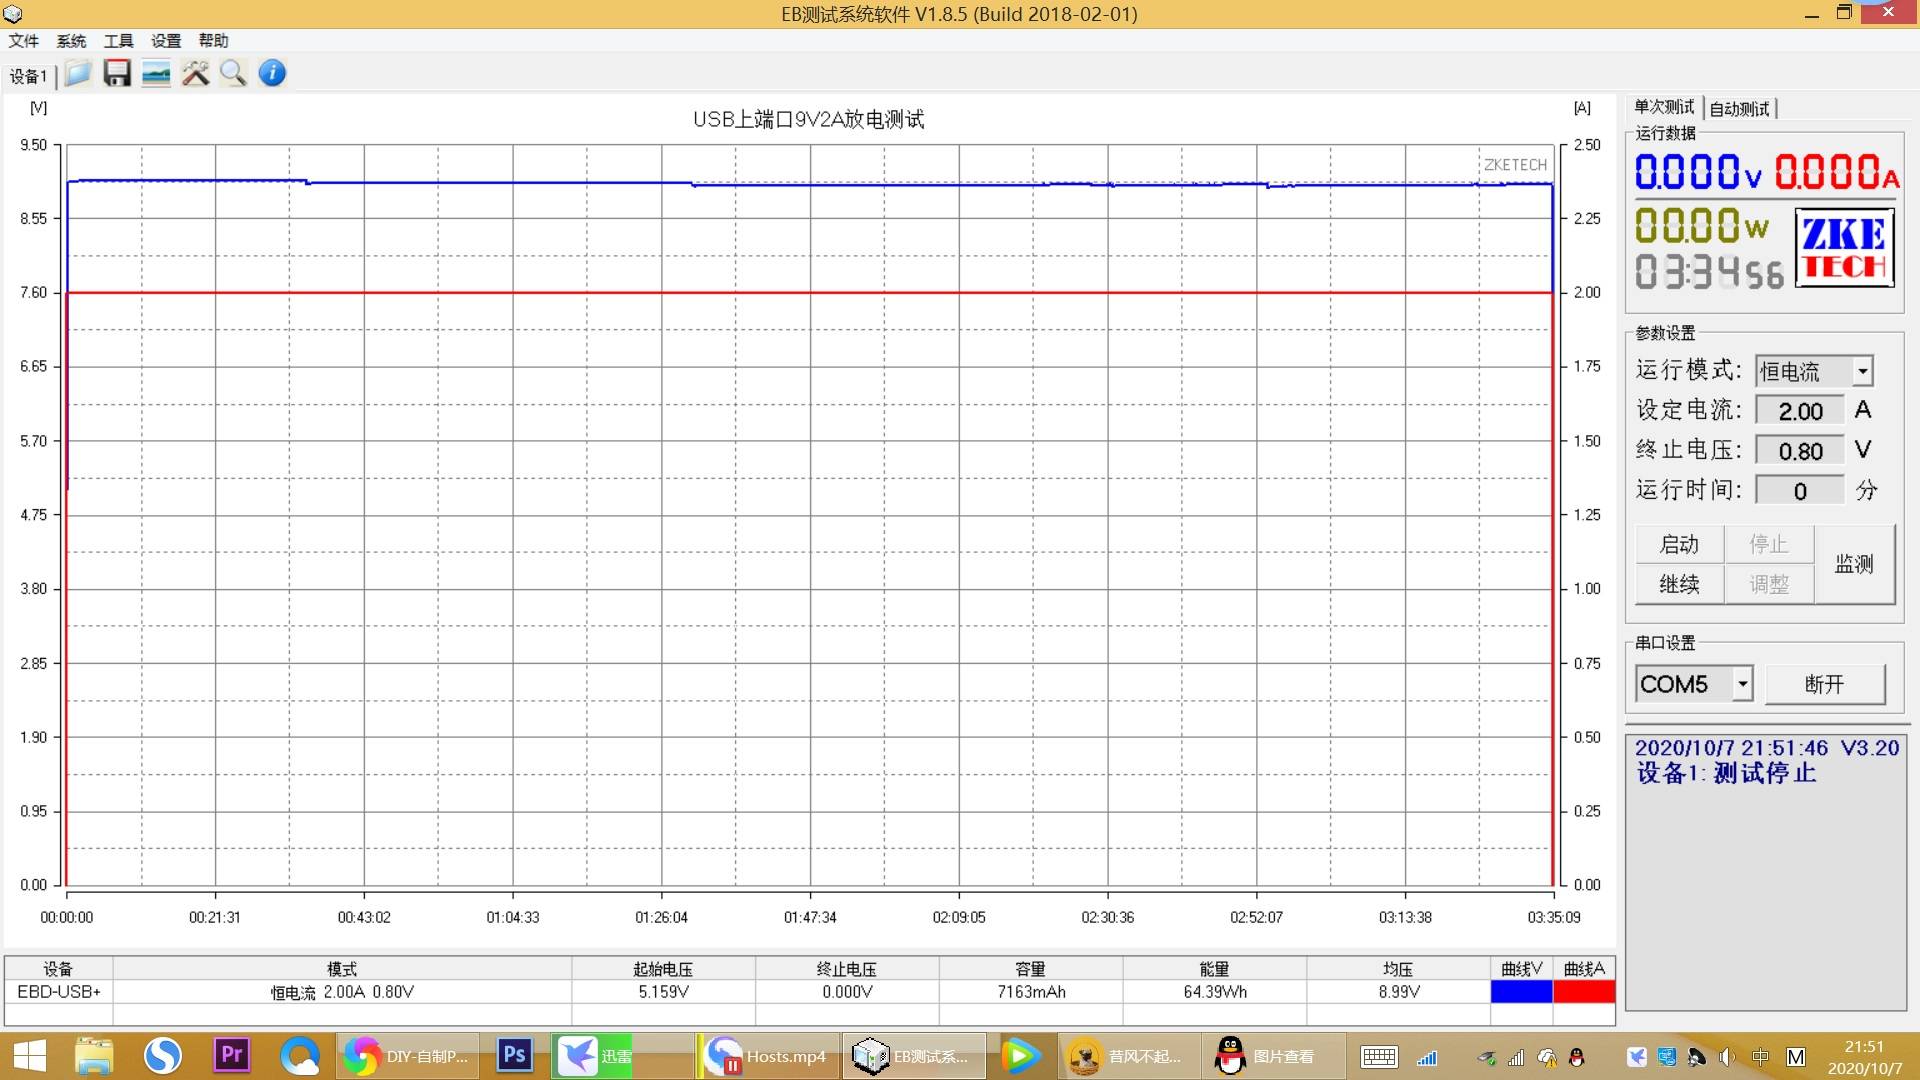The width and height of the screenshot is (1920, 1080).
Task: Click the 8.99V average voltage cell
Action: (x=1399, y=992)
